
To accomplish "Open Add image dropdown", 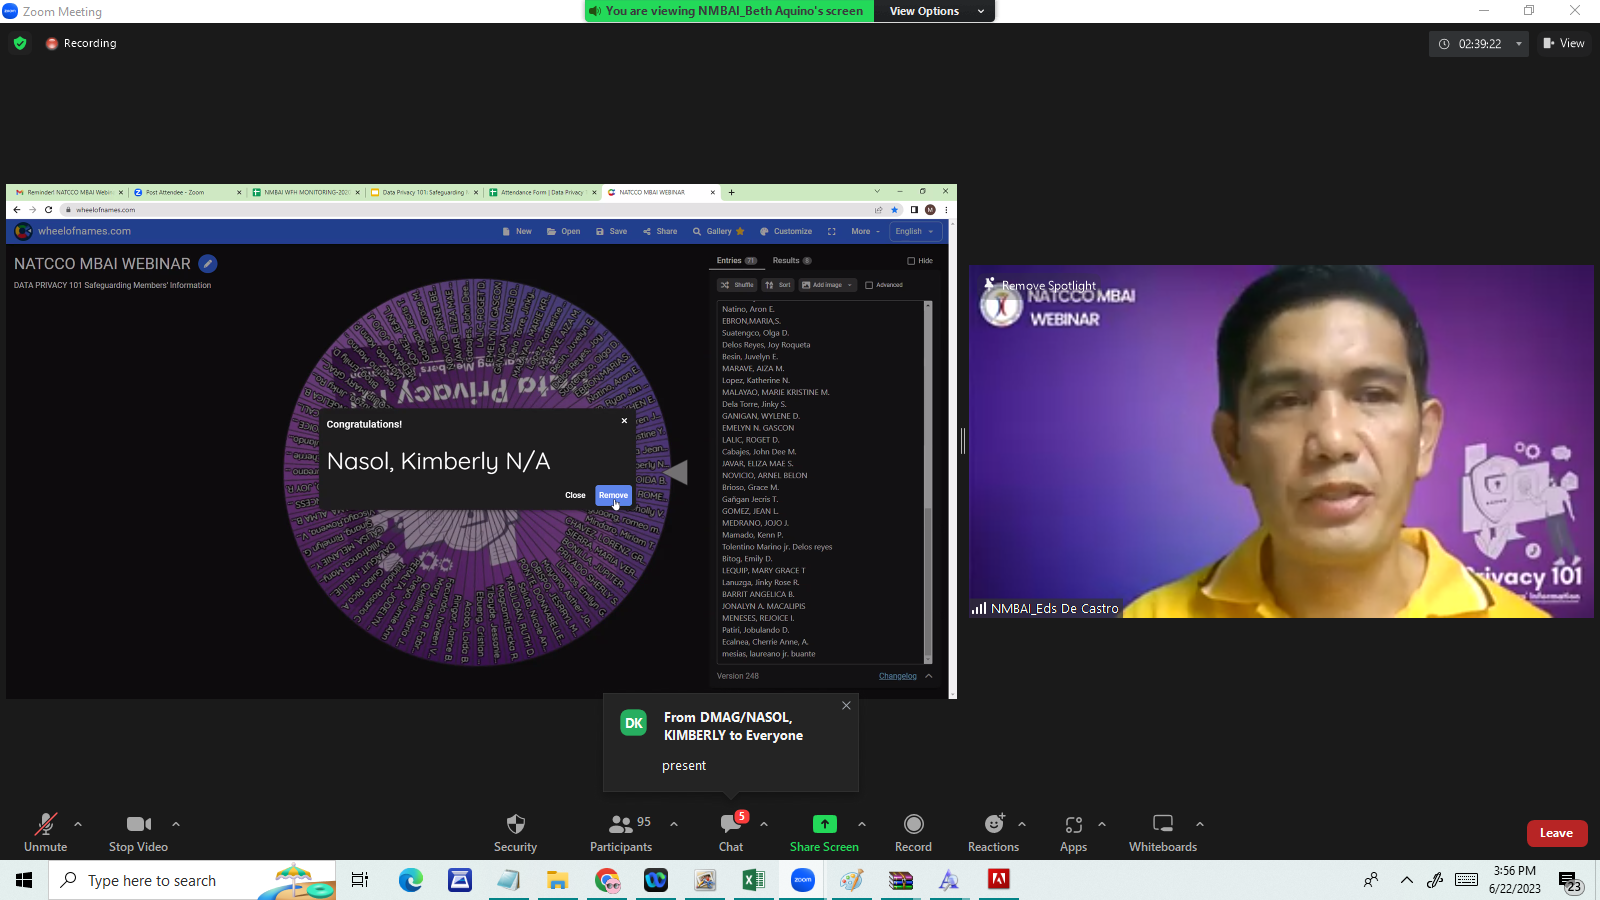I will pos(828,285).
